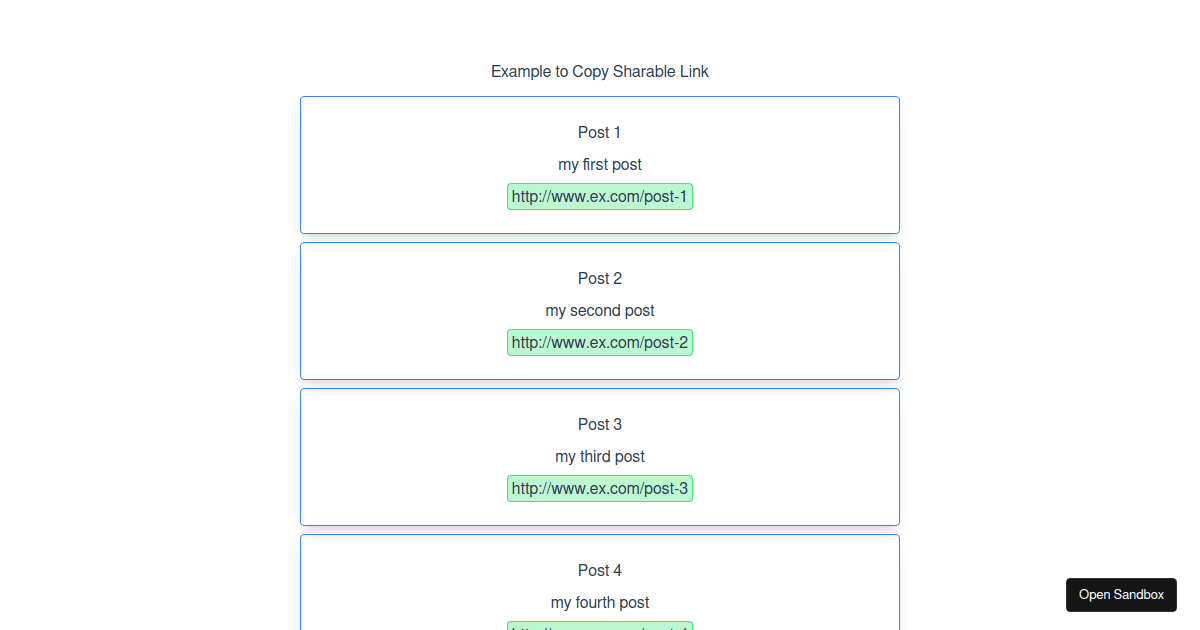1200x630 pixels.
Task: Select the text 'my third post'
Action: click(600, 456)
